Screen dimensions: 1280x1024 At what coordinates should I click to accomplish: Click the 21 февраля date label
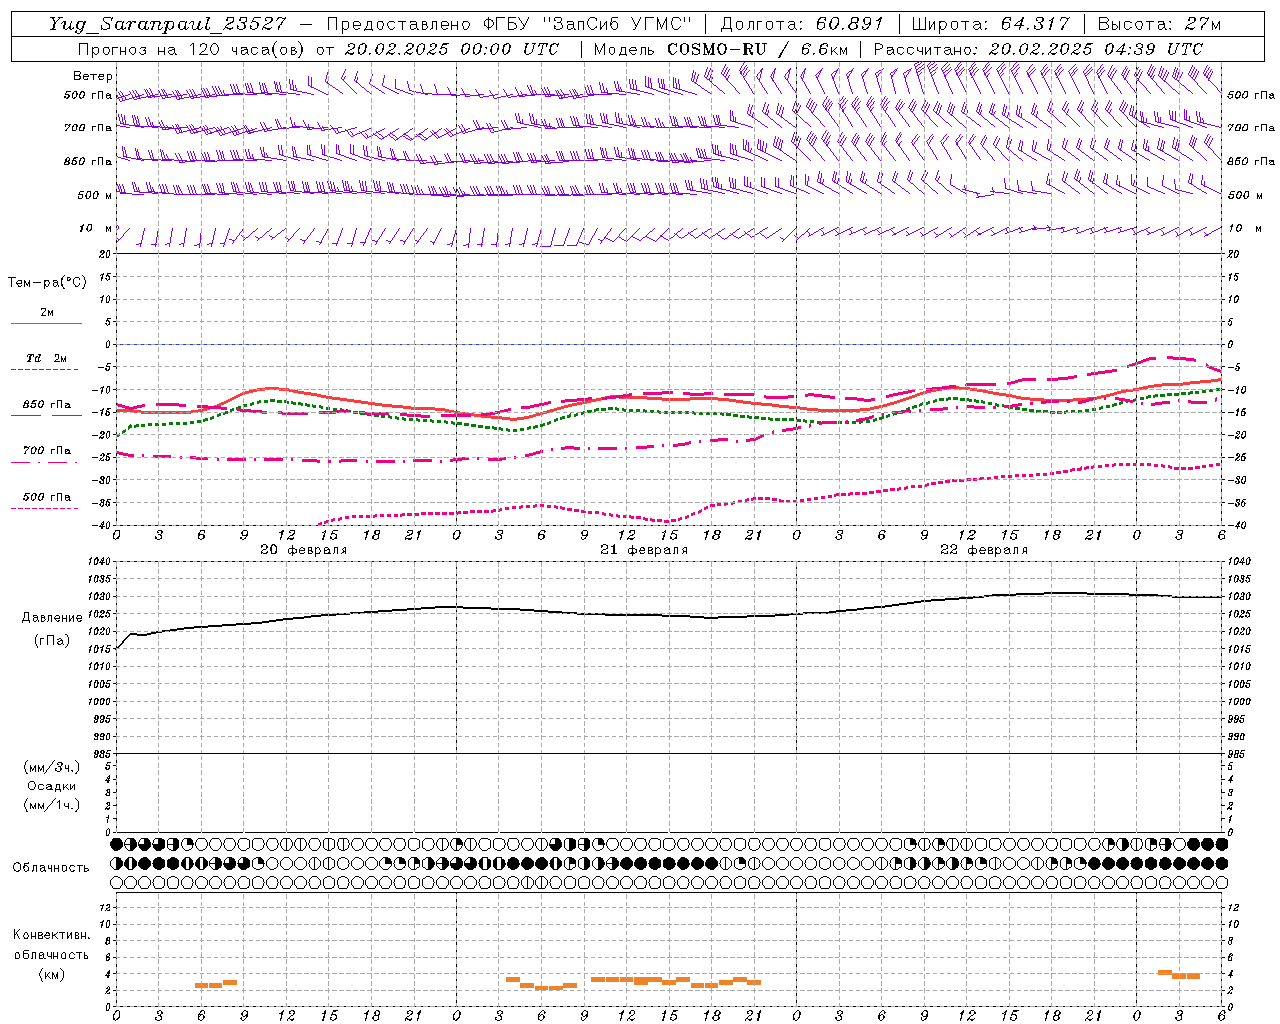[x=644, y=550]
